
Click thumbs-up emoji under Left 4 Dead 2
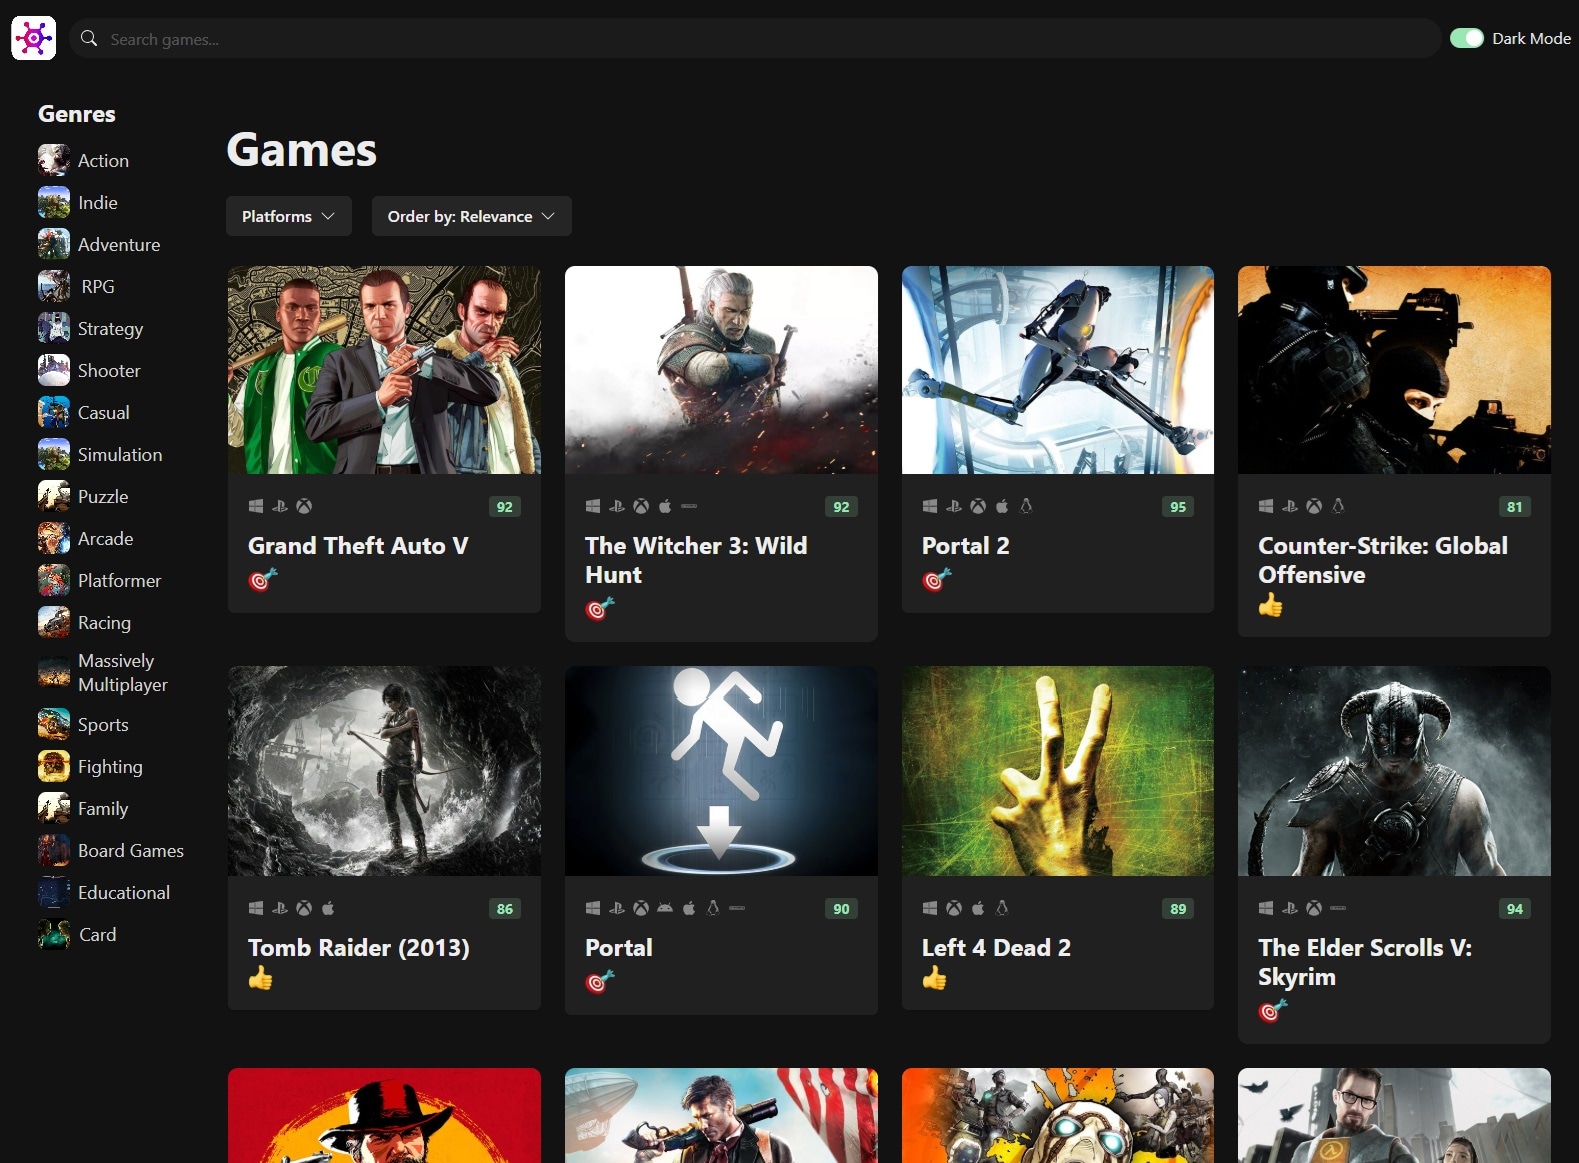pos(934,978)
